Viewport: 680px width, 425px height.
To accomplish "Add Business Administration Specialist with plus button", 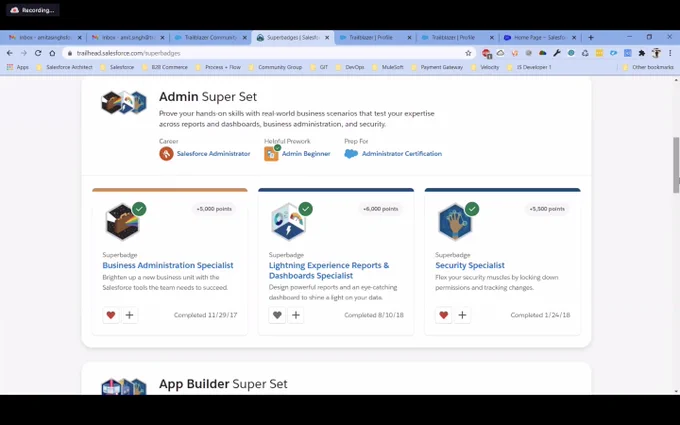I will tap(129, 315).
